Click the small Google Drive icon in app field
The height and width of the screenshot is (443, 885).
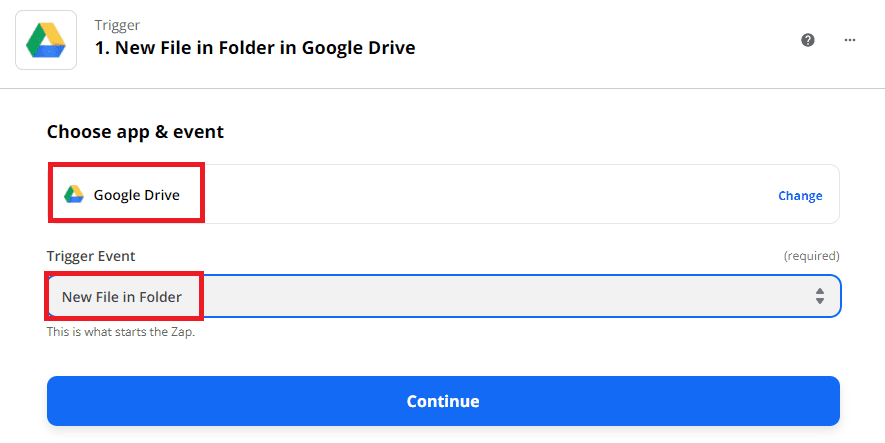tap(73, 195)
